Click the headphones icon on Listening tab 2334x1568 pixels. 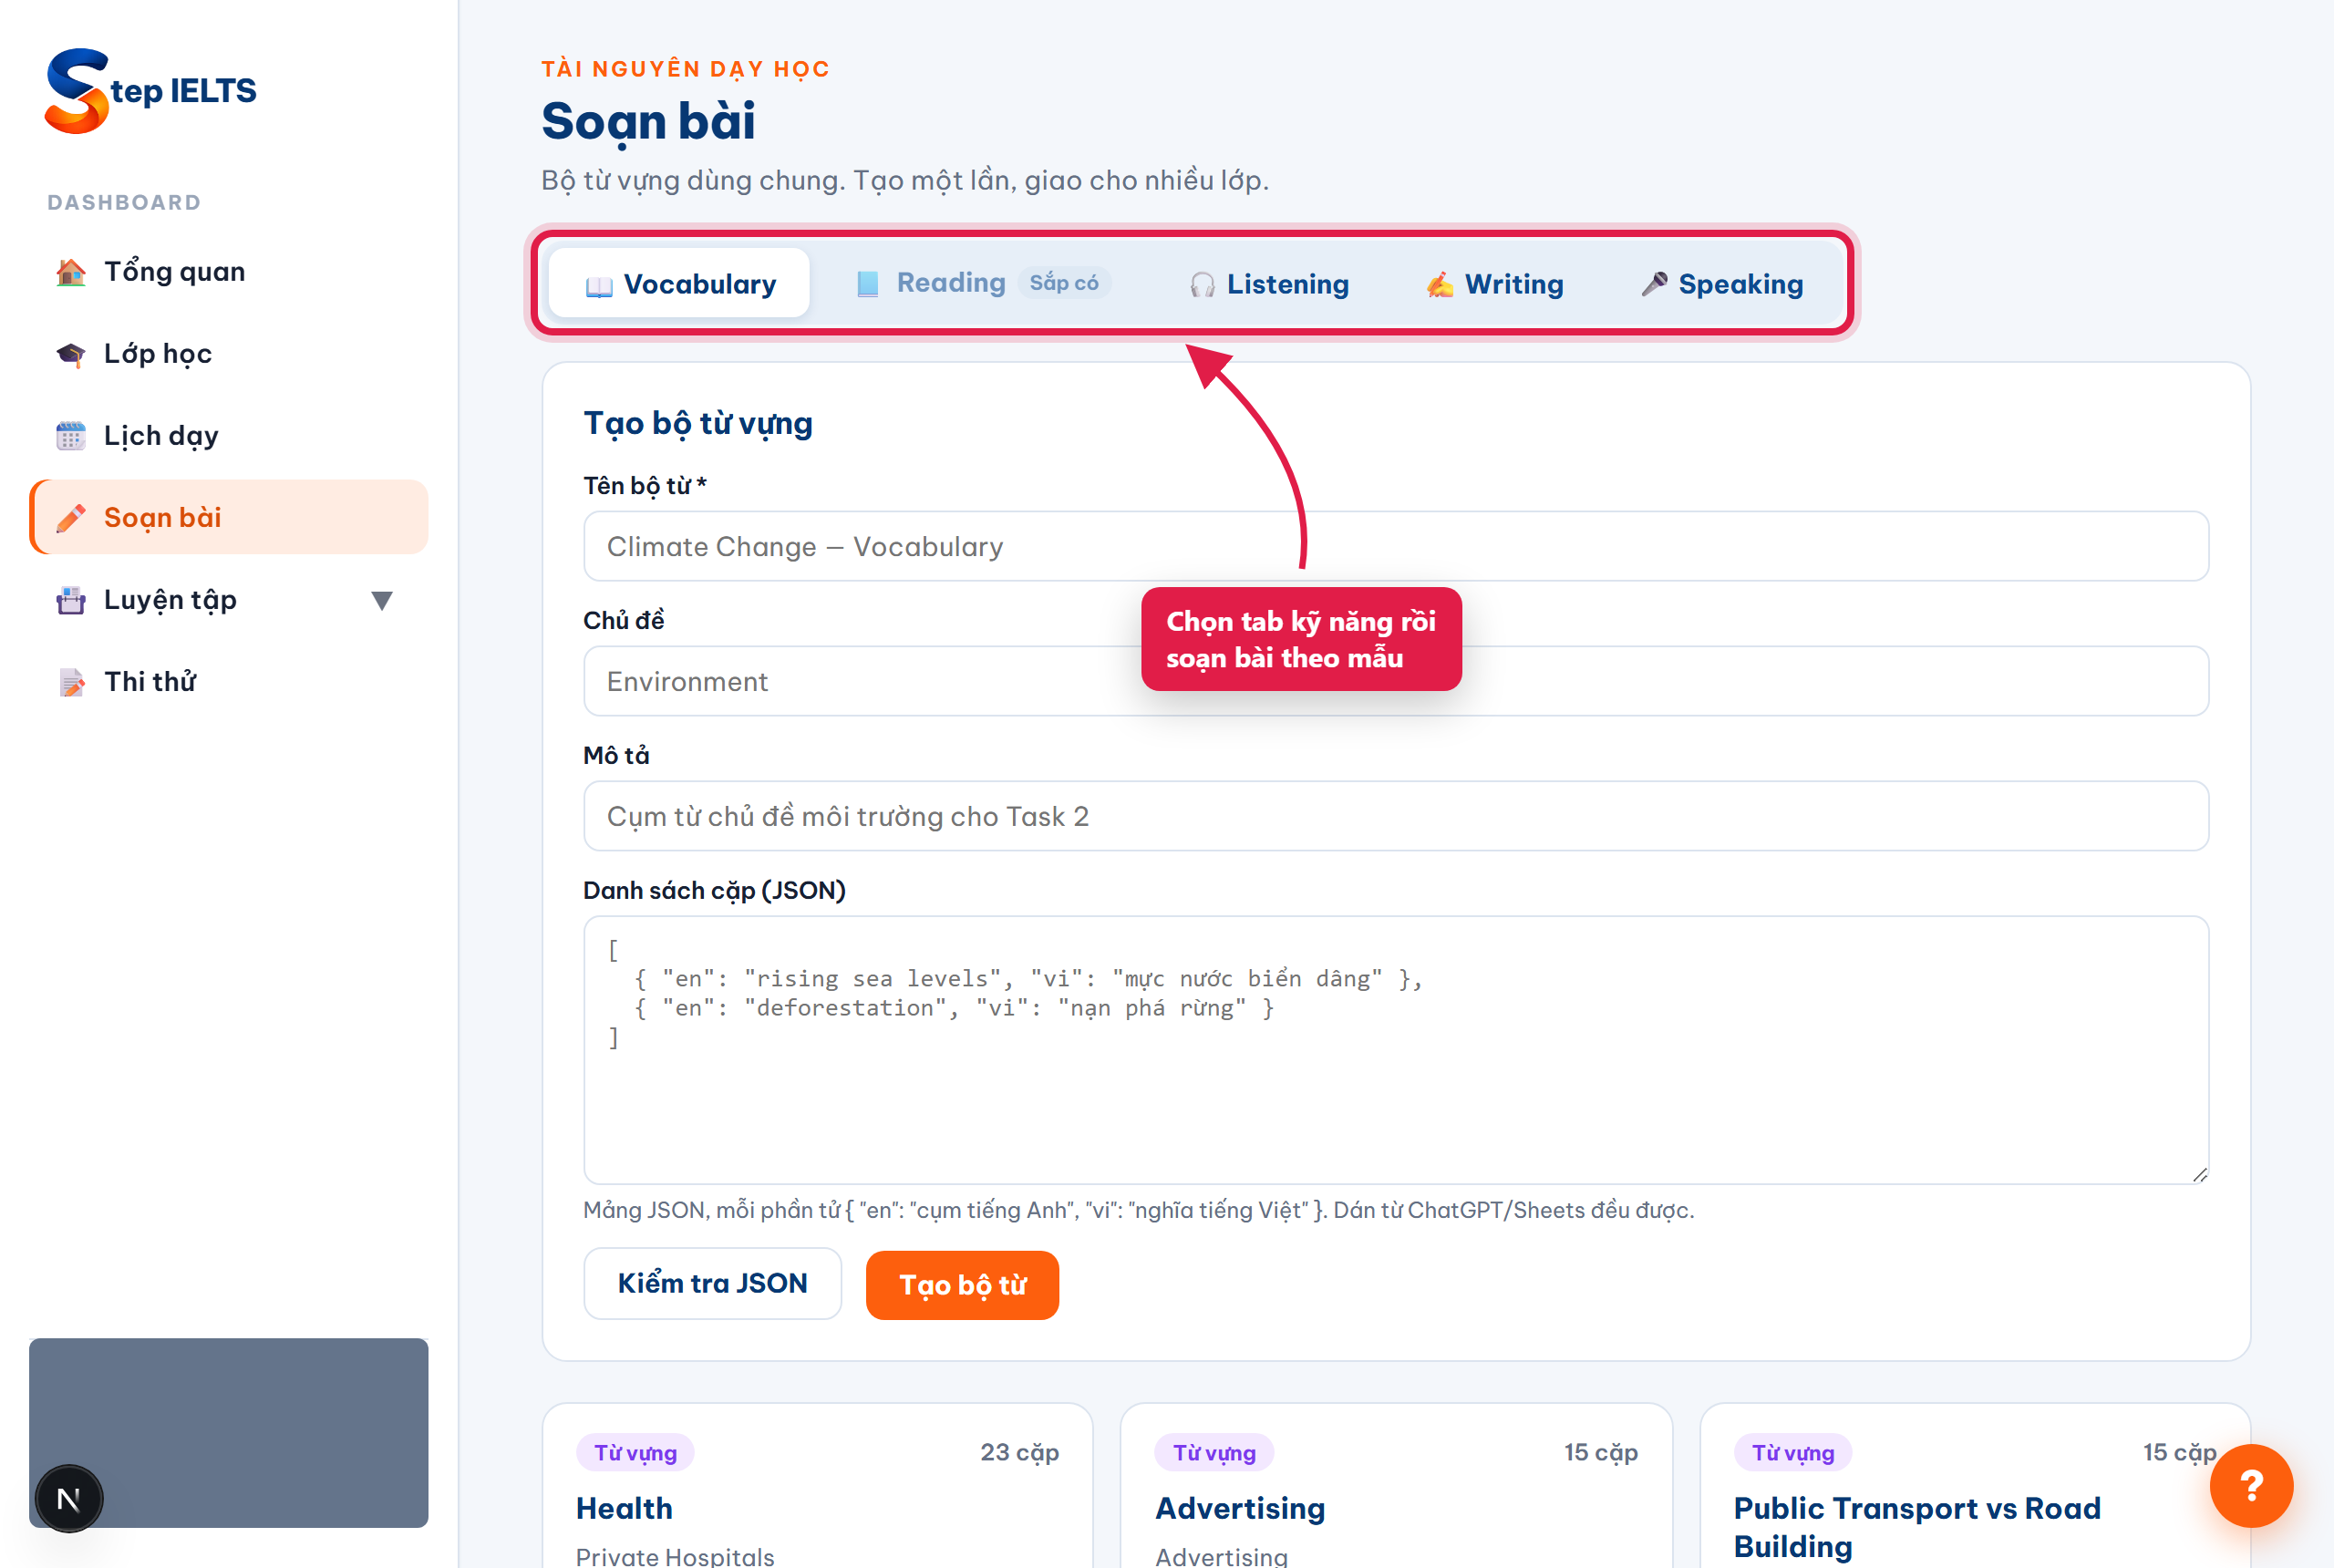click(x=1202, y=285)
